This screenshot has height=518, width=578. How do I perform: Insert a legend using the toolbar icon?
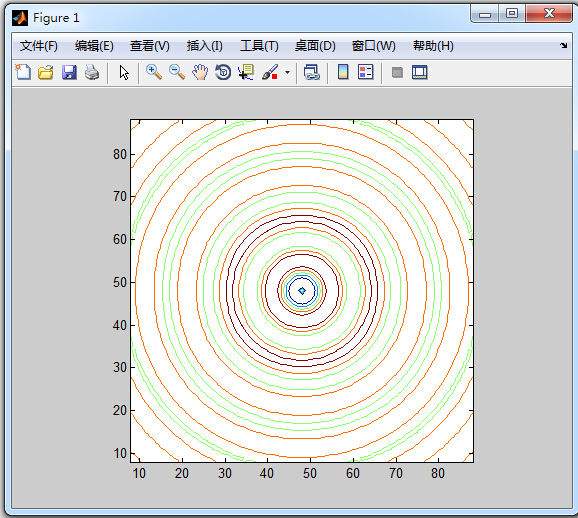(366, 72)
